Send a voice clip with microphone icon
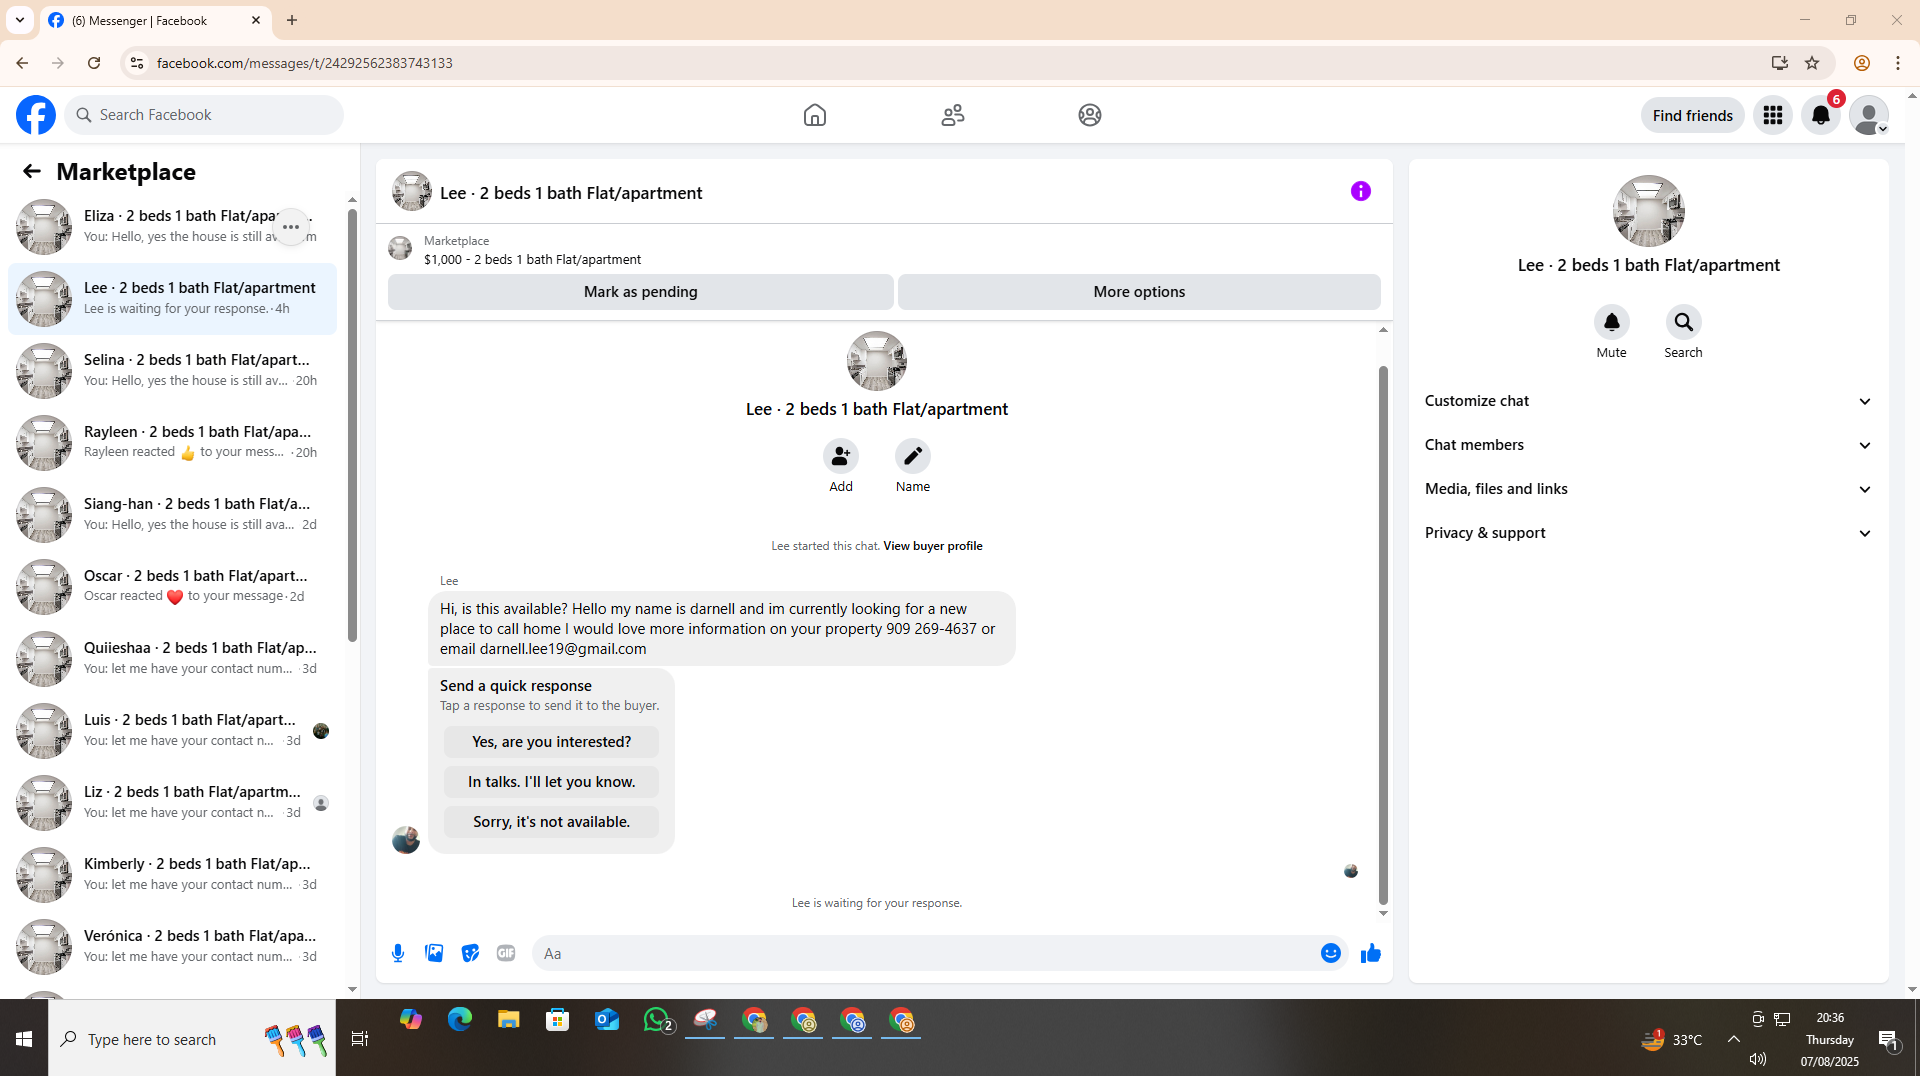 tap(398, 953)
